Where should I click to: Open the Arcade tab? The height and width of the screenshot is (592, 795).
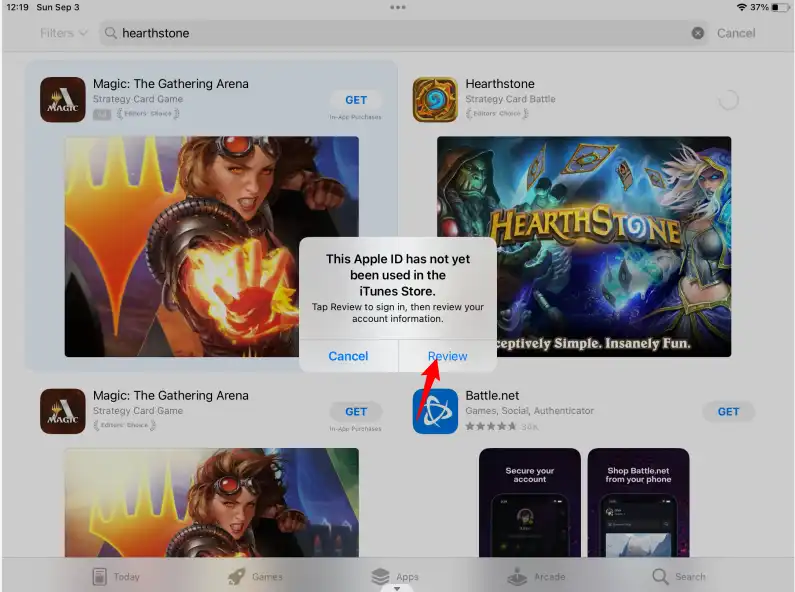(536, 576)
